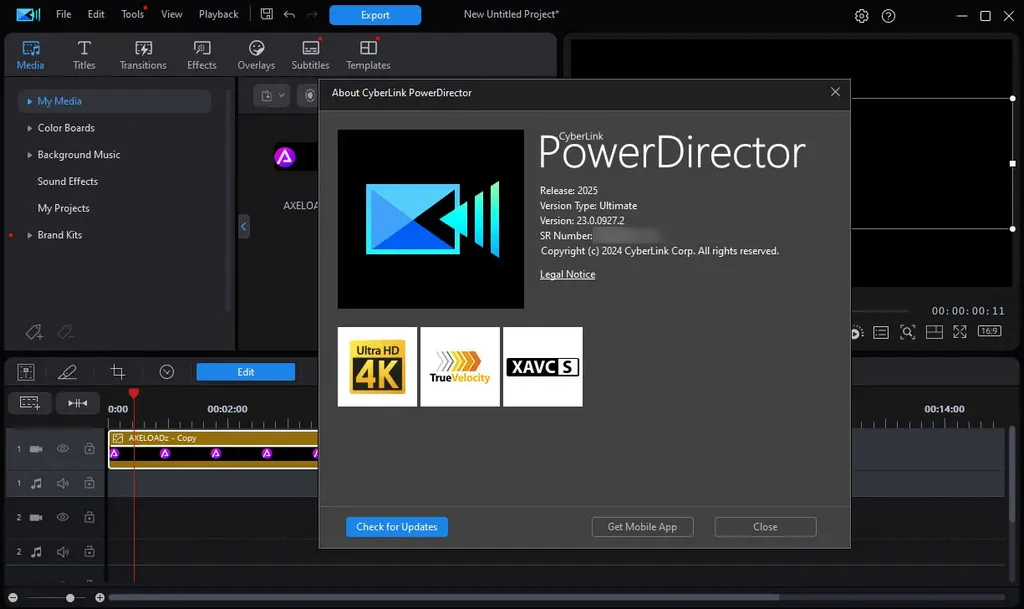The image size is (1024, 609).
Task: Toggle visibility of video track 1
Action: point(63,448)
